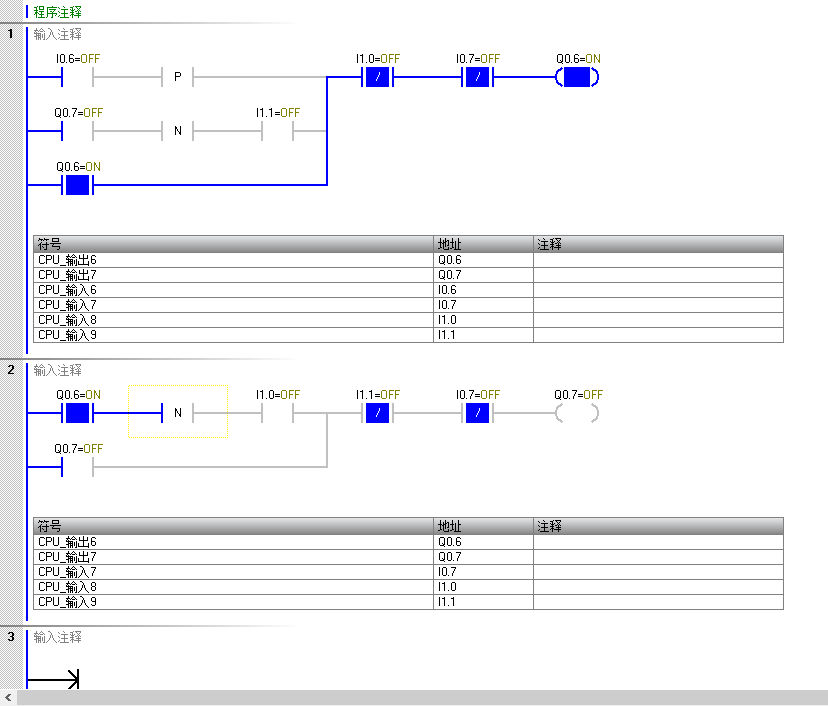Click the I1.1 normally closed contact in network 2
Viewport: 828px width, 706px height.
377,413
